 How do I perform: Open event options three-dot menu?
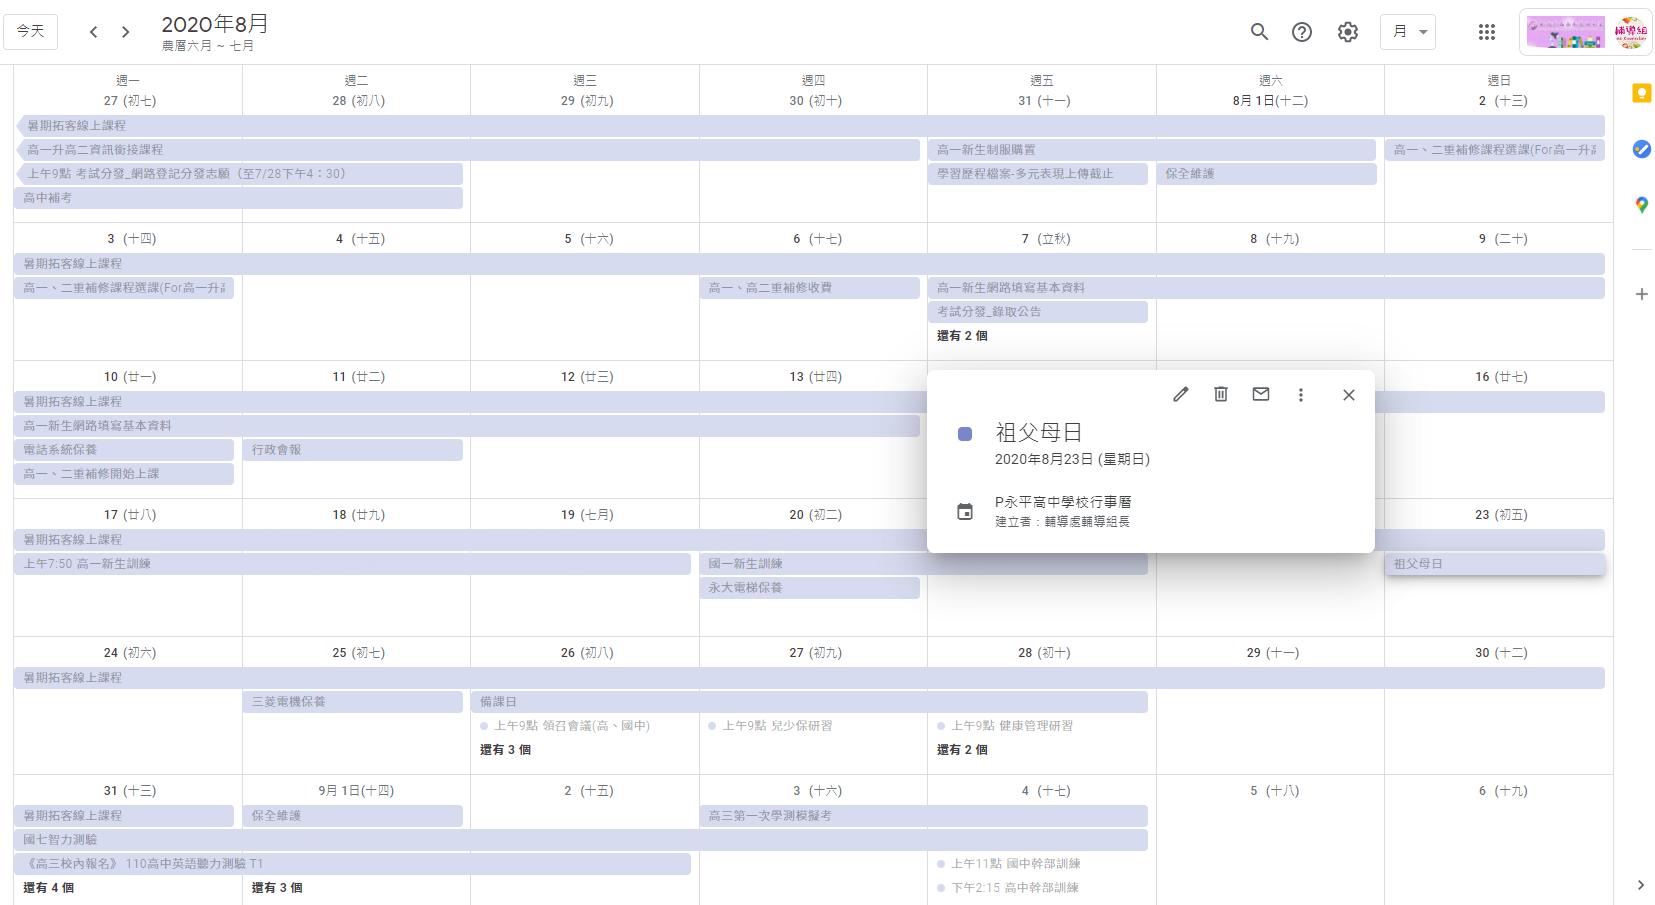(x=1301, y=395)
